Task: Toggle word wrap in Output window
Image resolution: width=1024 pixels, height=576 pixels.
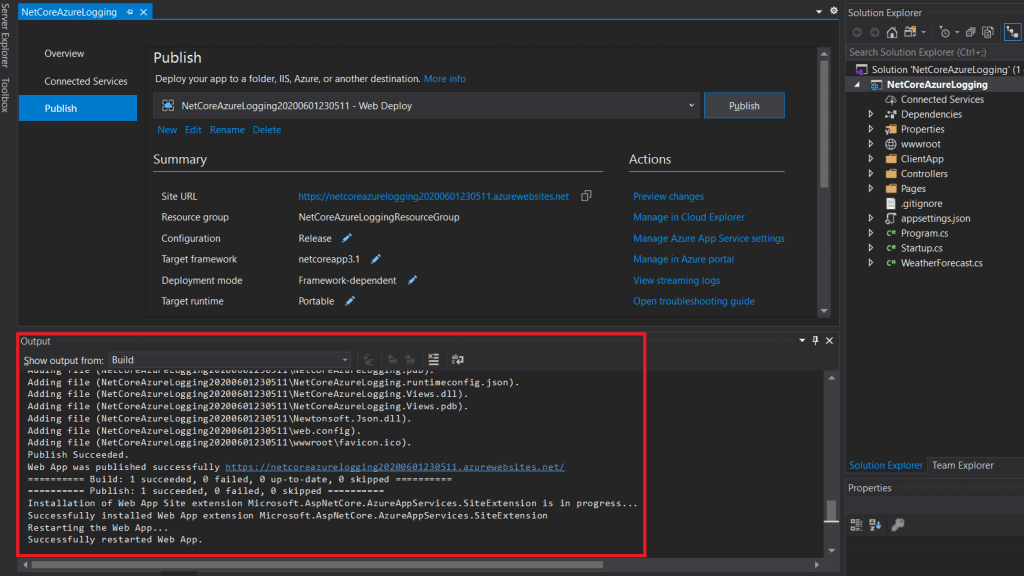Action: click(x=458, y=360)
